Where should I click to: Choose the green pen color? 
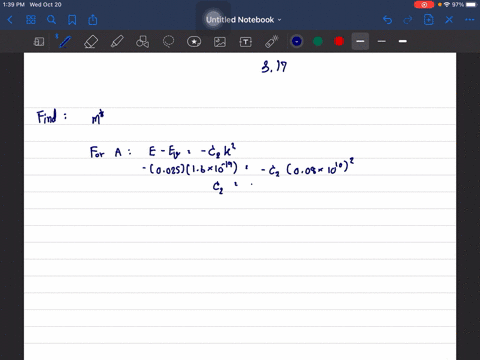click(x=318, y=41)
